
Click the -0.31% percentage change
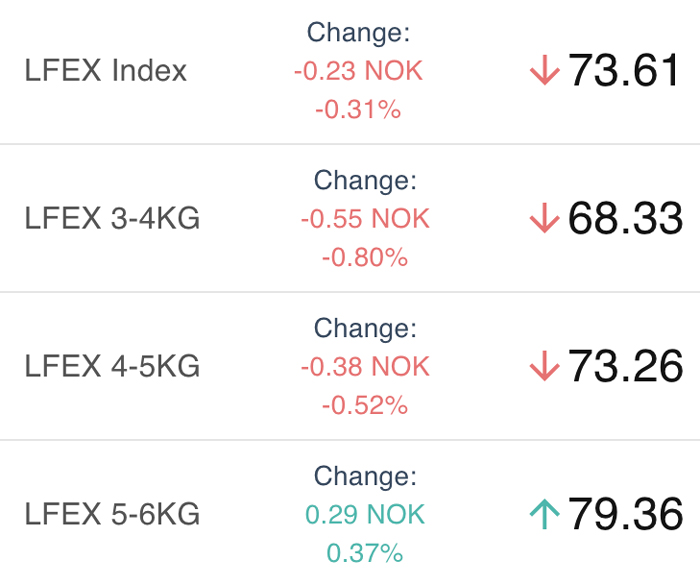pos(358,109)
